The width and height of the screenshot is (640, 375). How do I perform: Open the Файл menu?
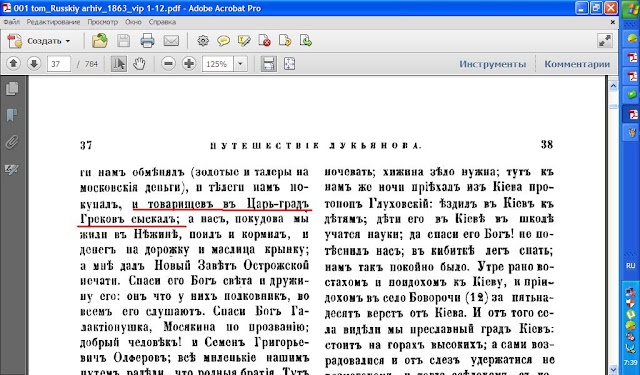(11, 22)
